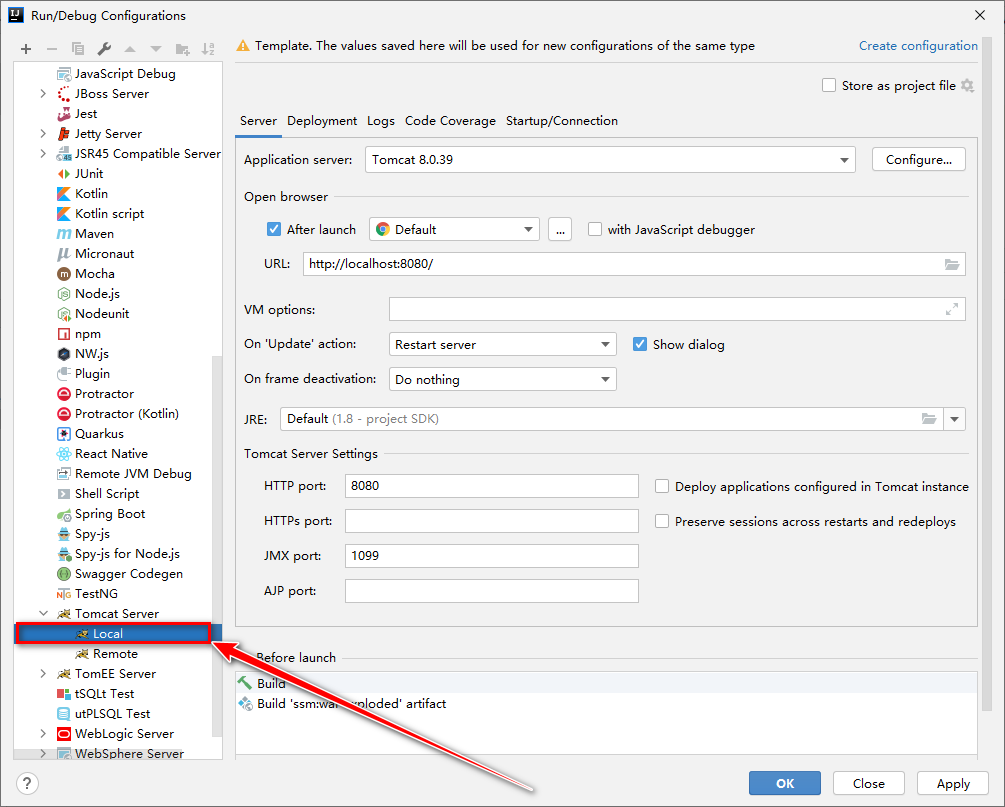This screenshot has width=1005, height=807.
Task: Click the Add New Configuration plus icon
Action: 26,49
